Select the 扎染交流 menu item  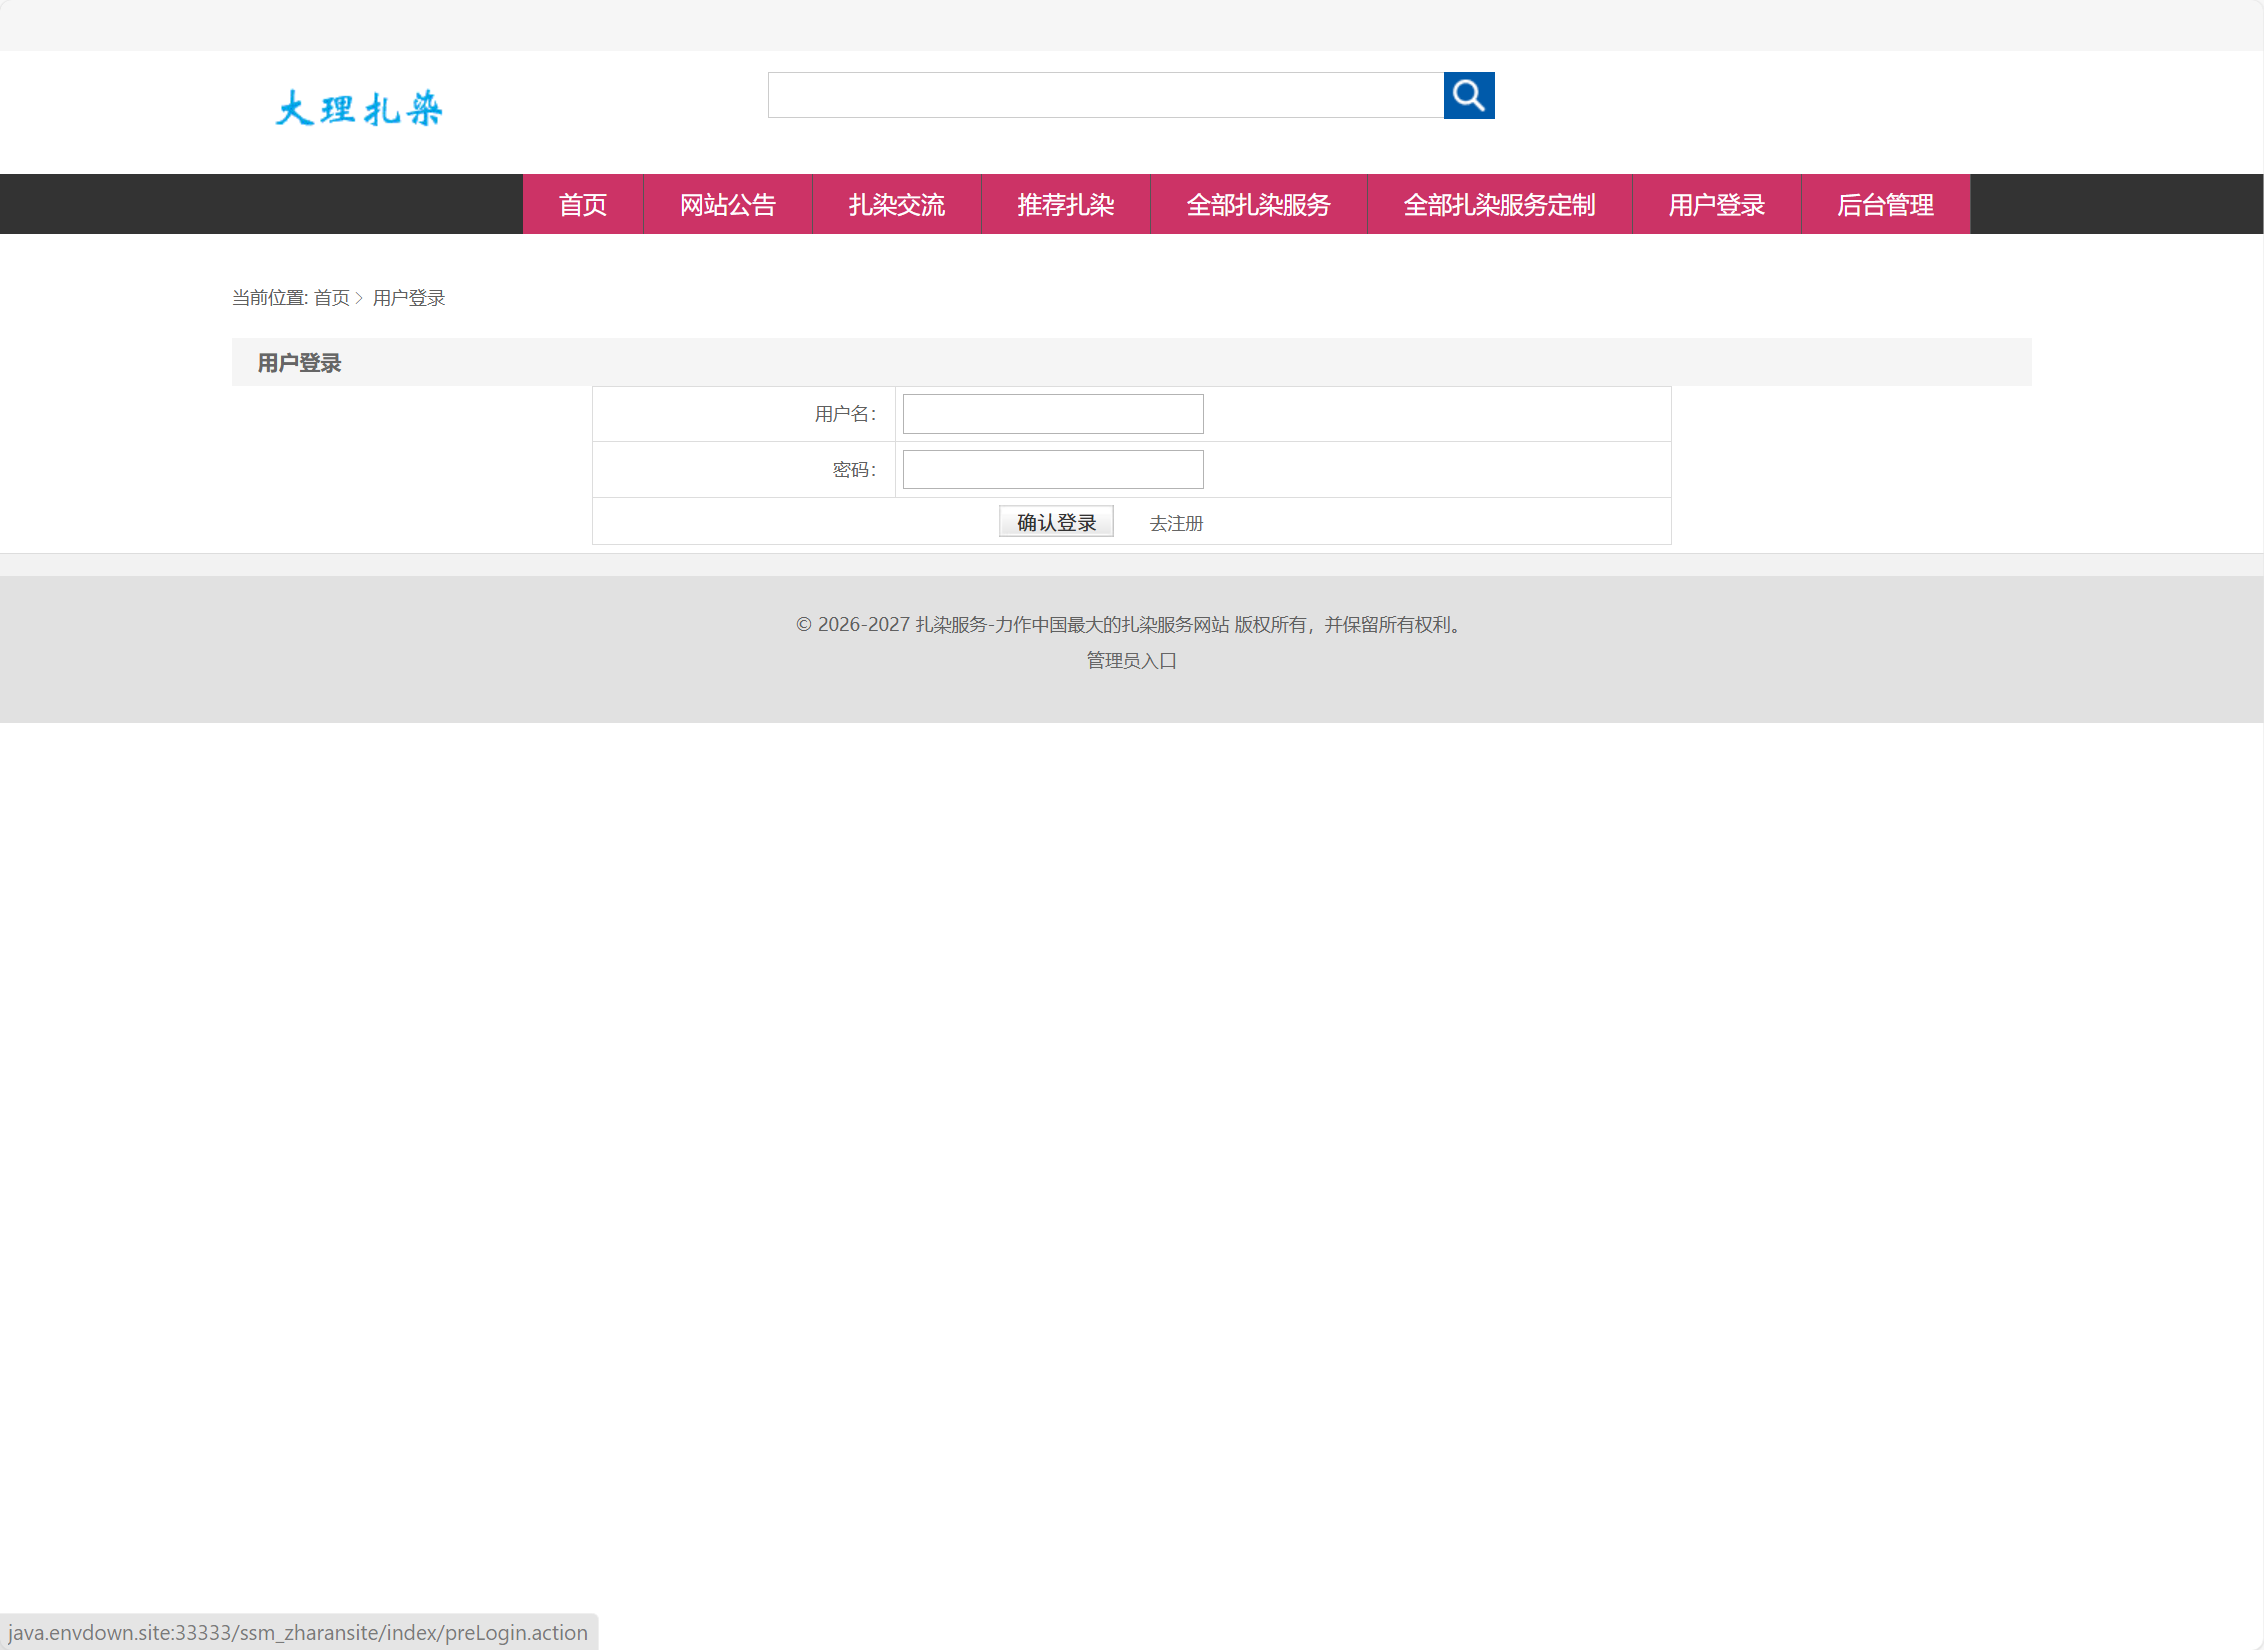[x=897, y=204]
